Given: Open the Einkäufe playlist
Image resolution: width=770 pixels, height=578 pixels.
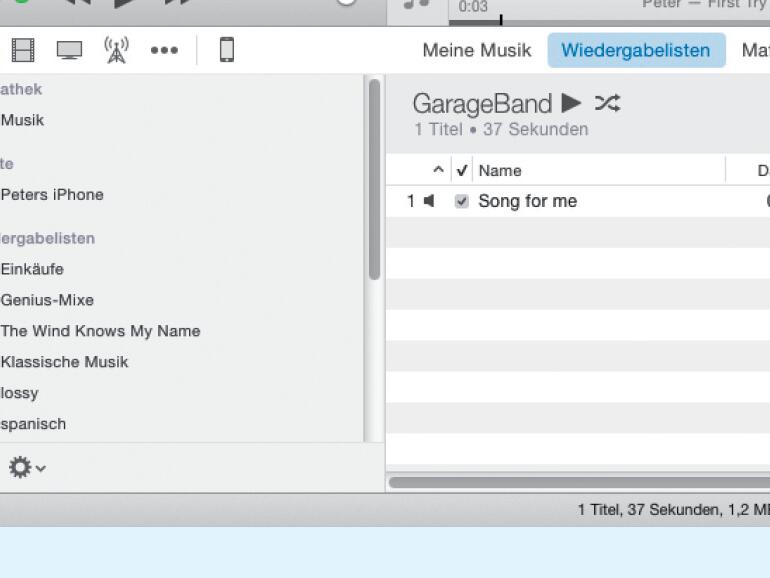Looking at the screenshot, I should click(x=32, y=269).
